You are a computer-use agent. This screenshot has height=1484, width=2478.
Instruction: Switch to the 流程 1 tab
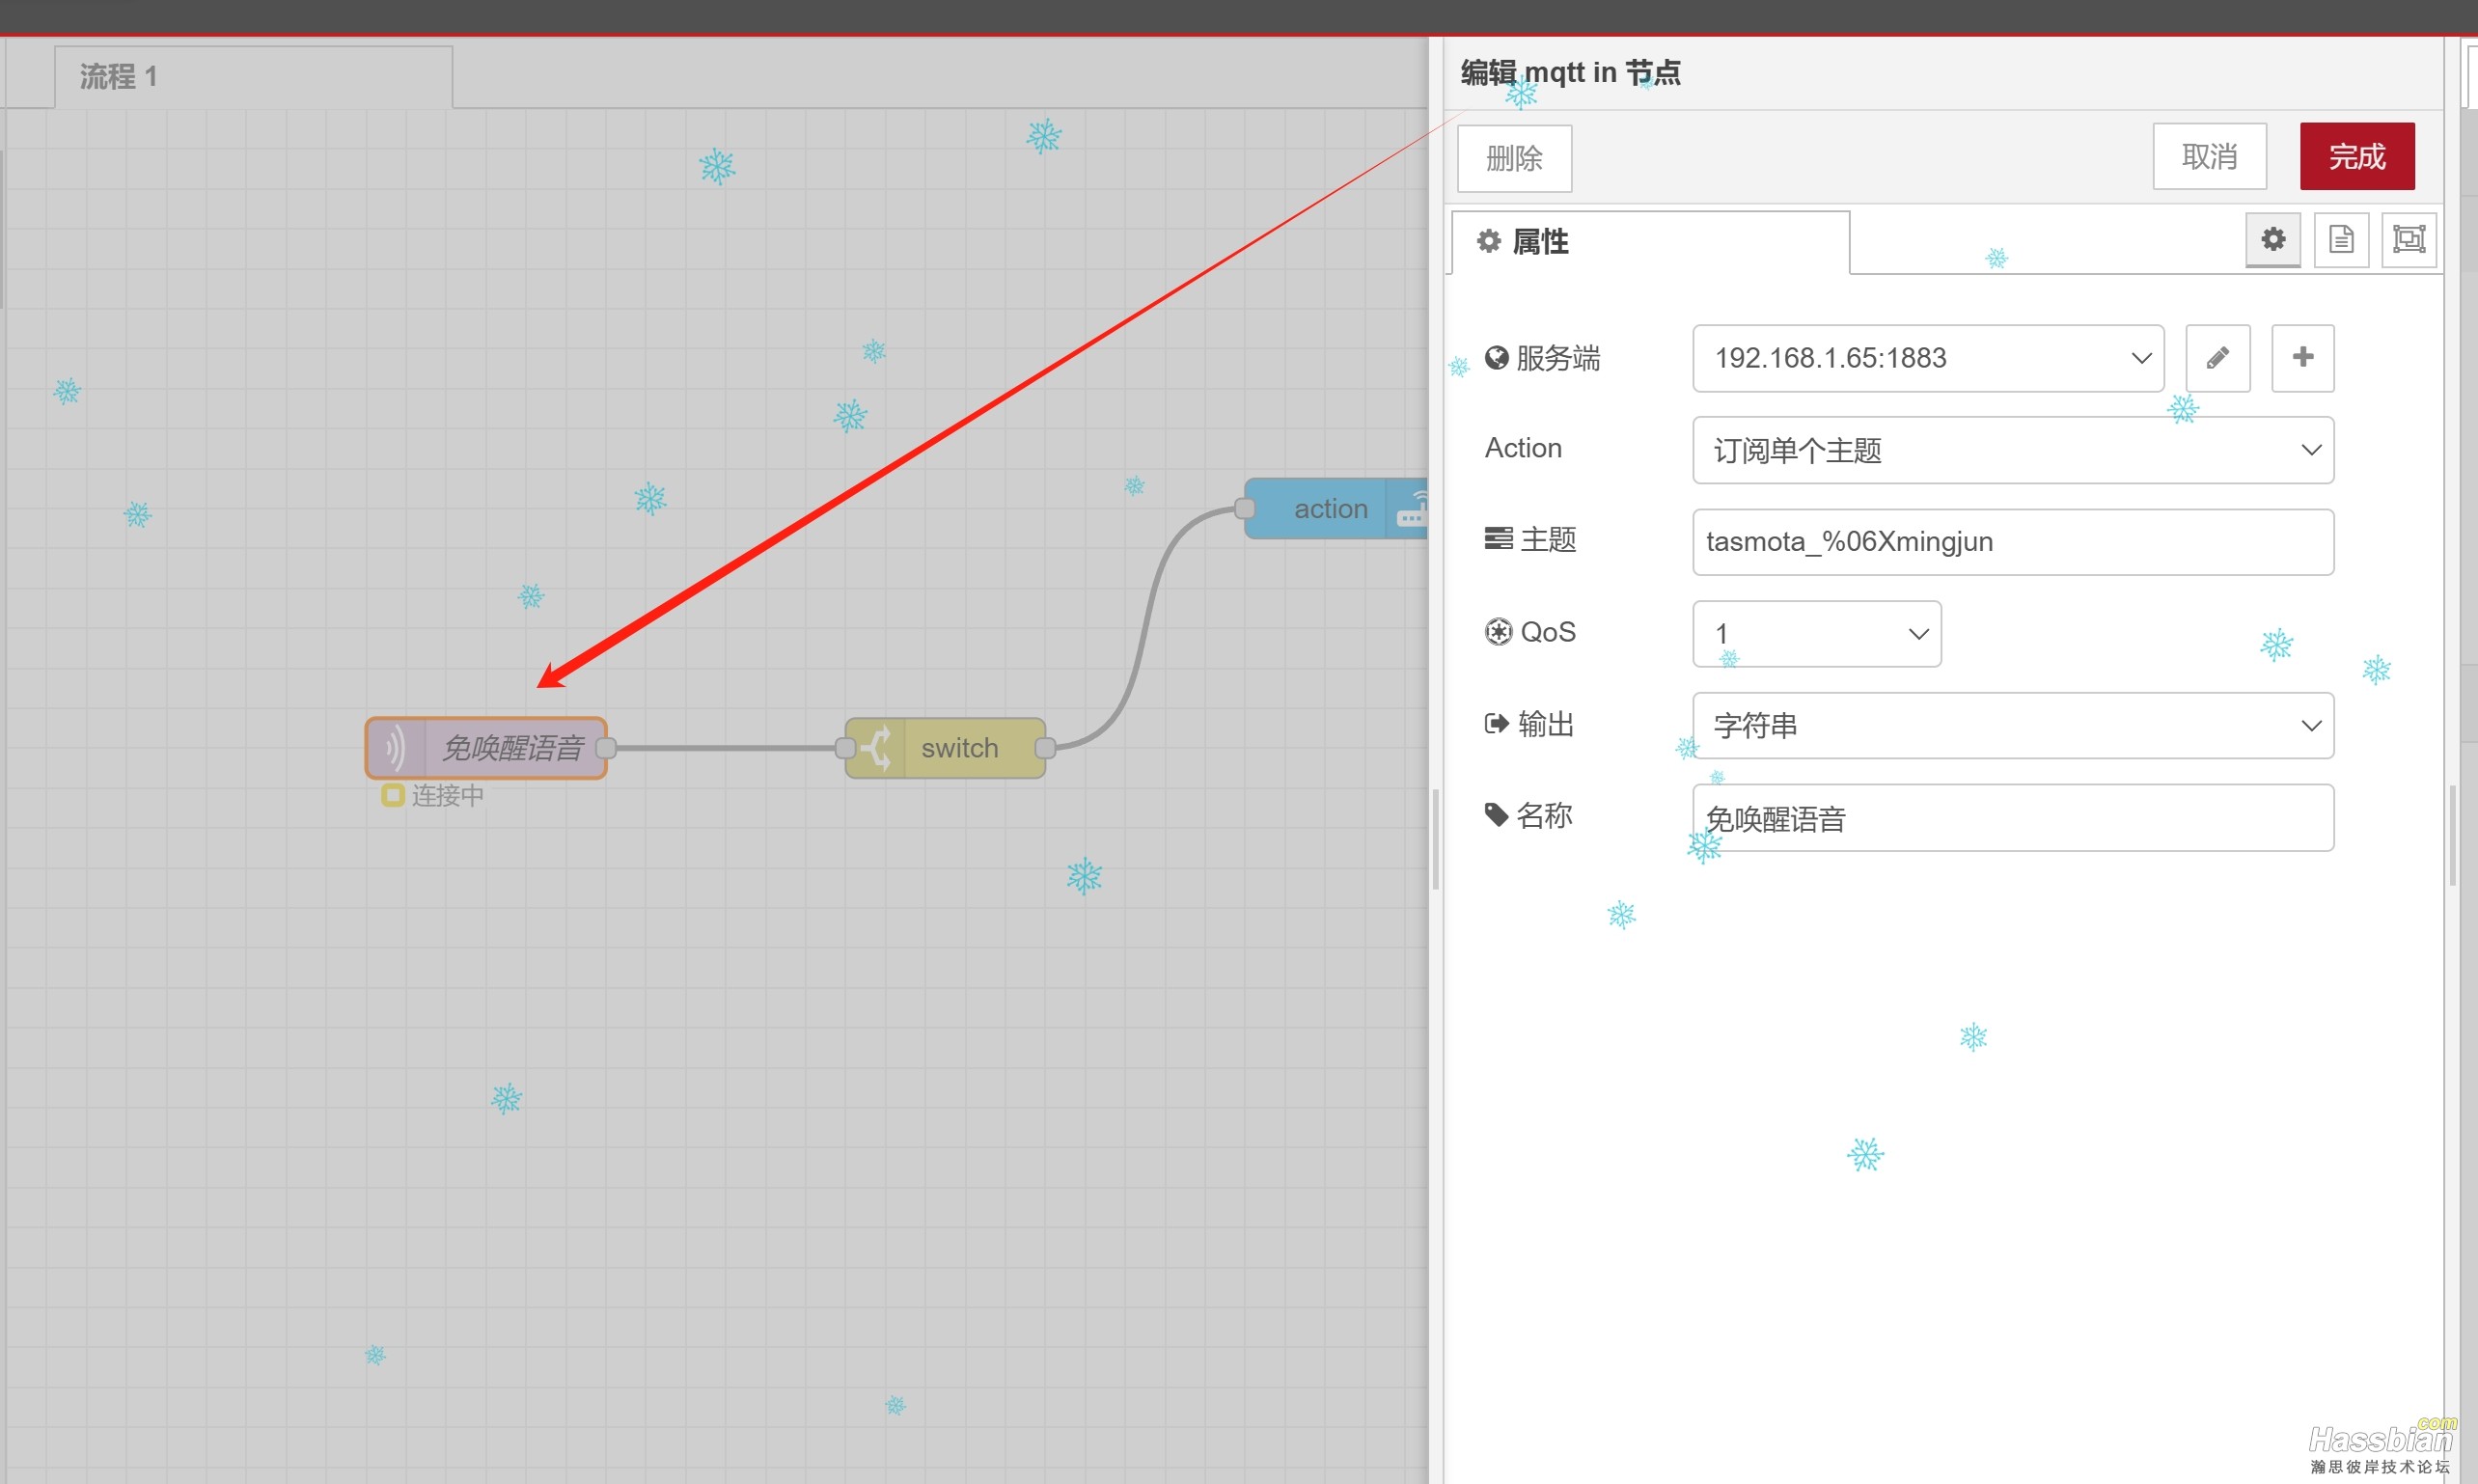point(252,77)
